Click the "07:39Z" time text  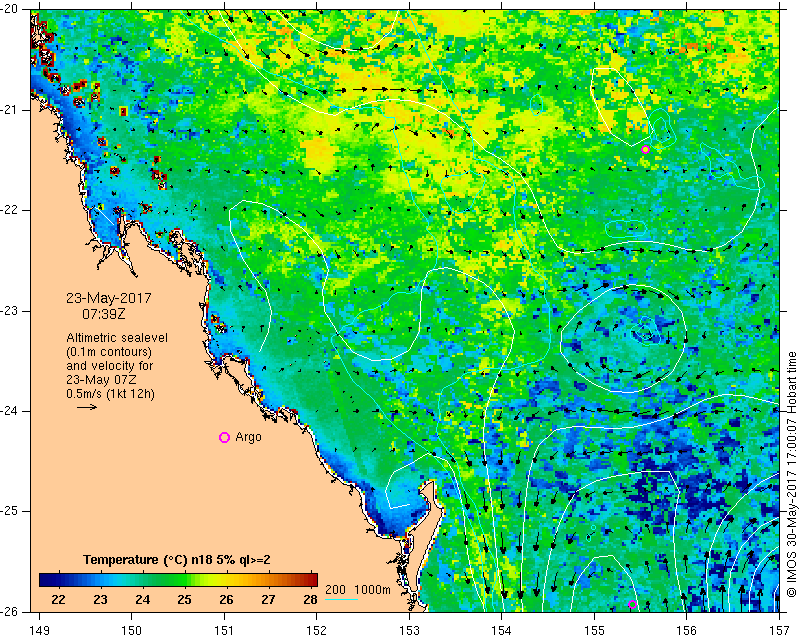104,314
